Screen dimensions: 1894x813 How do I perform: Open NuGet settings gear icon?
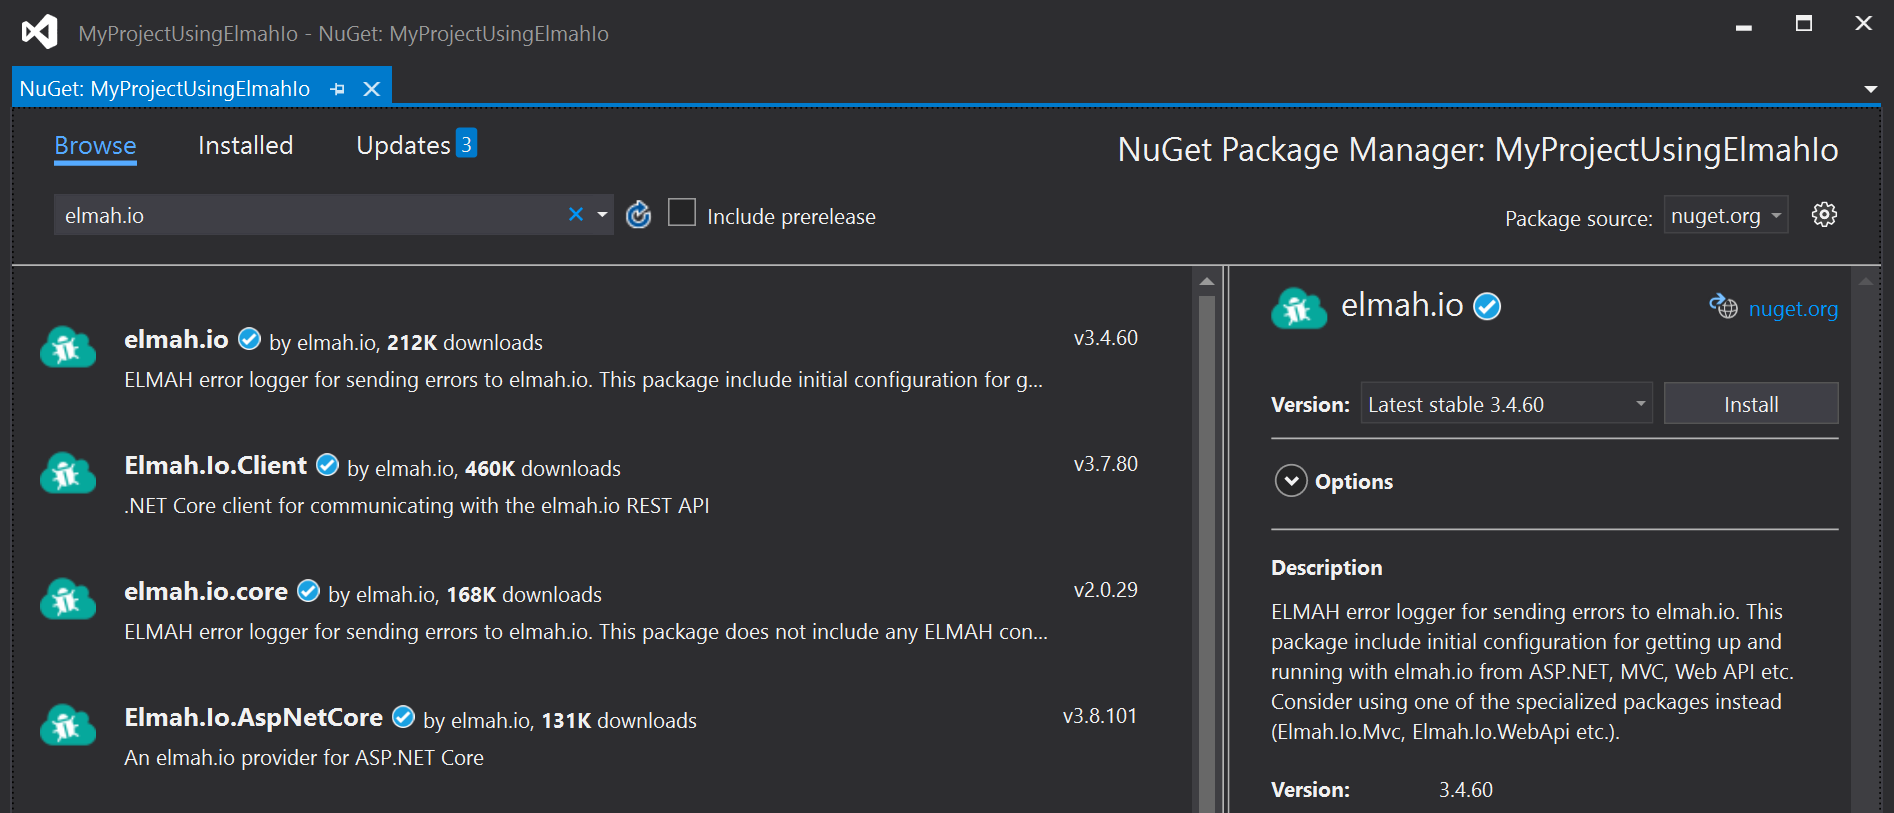[1824, 215]
